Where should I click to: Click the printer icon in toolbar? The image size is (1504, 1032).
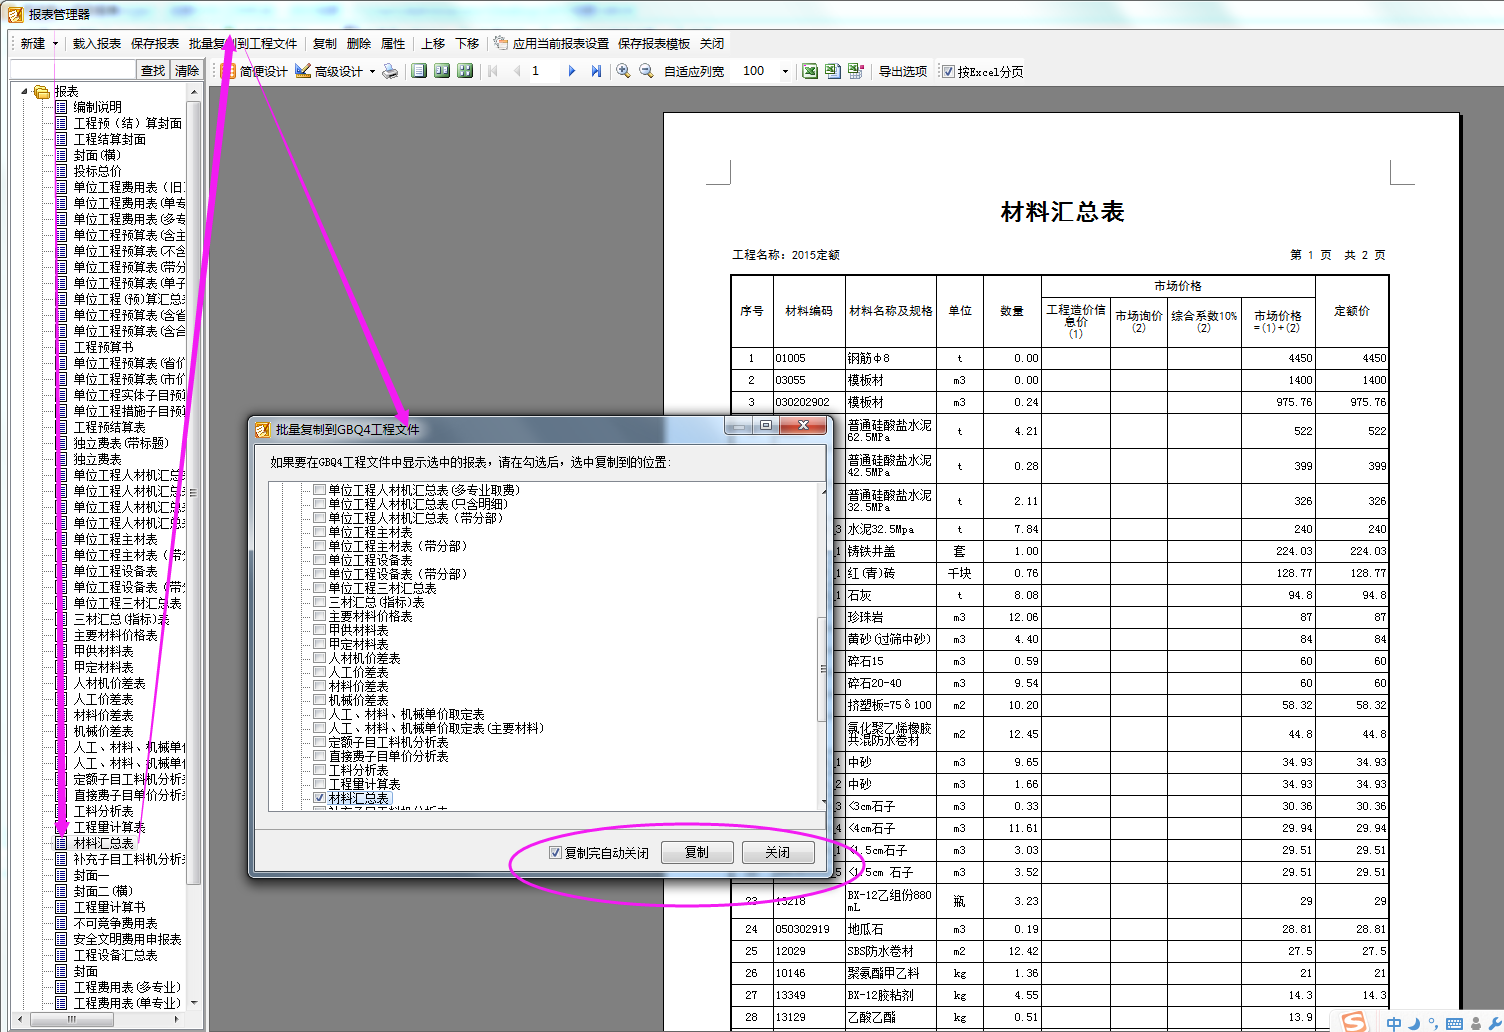[x=390, y=71]
